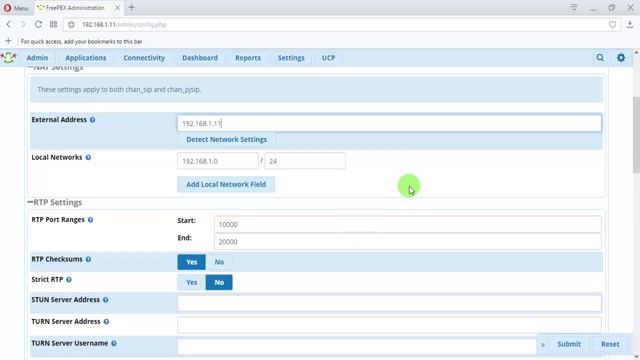The height and width of the screenshot is (360, 640).
Task: Set Strict RTP to No
Action: pos(219,282)
